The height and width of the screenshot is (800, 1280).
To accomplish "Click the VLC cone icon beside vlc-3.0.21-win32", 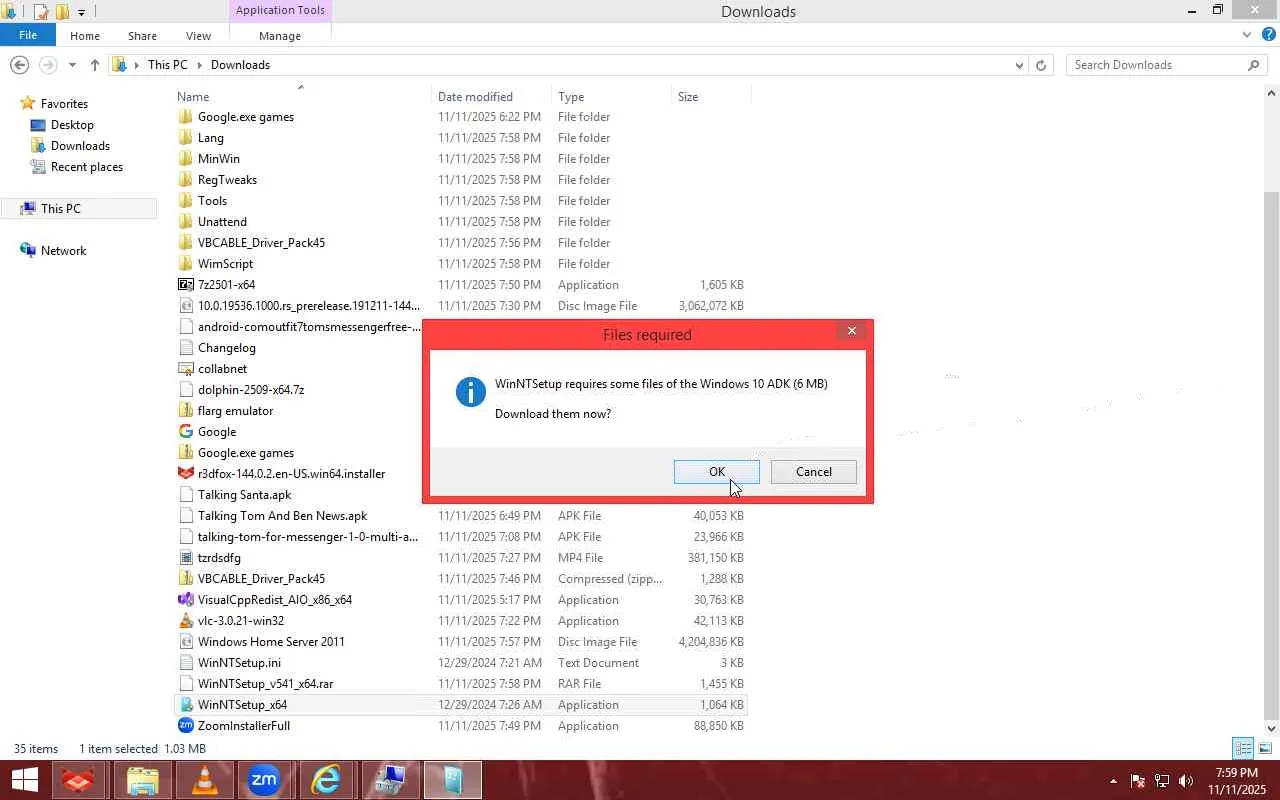I will tap(186, 621).
